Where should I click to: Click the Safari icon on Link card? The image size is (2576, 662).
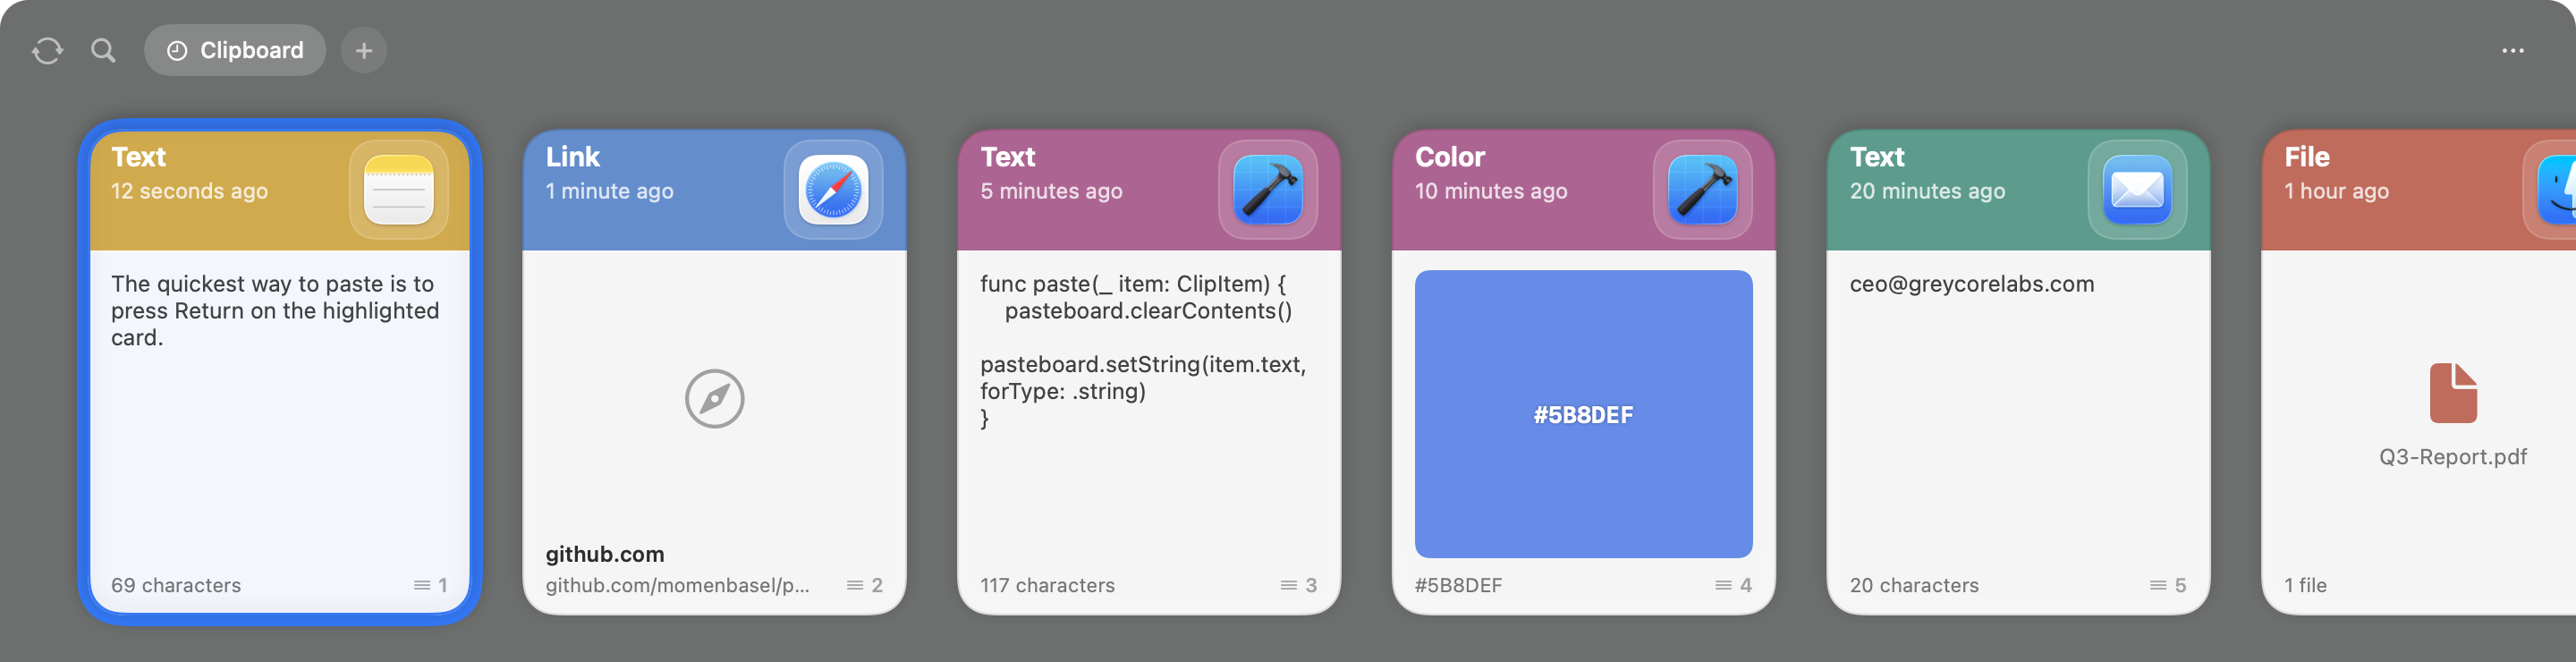click(833, 190)
